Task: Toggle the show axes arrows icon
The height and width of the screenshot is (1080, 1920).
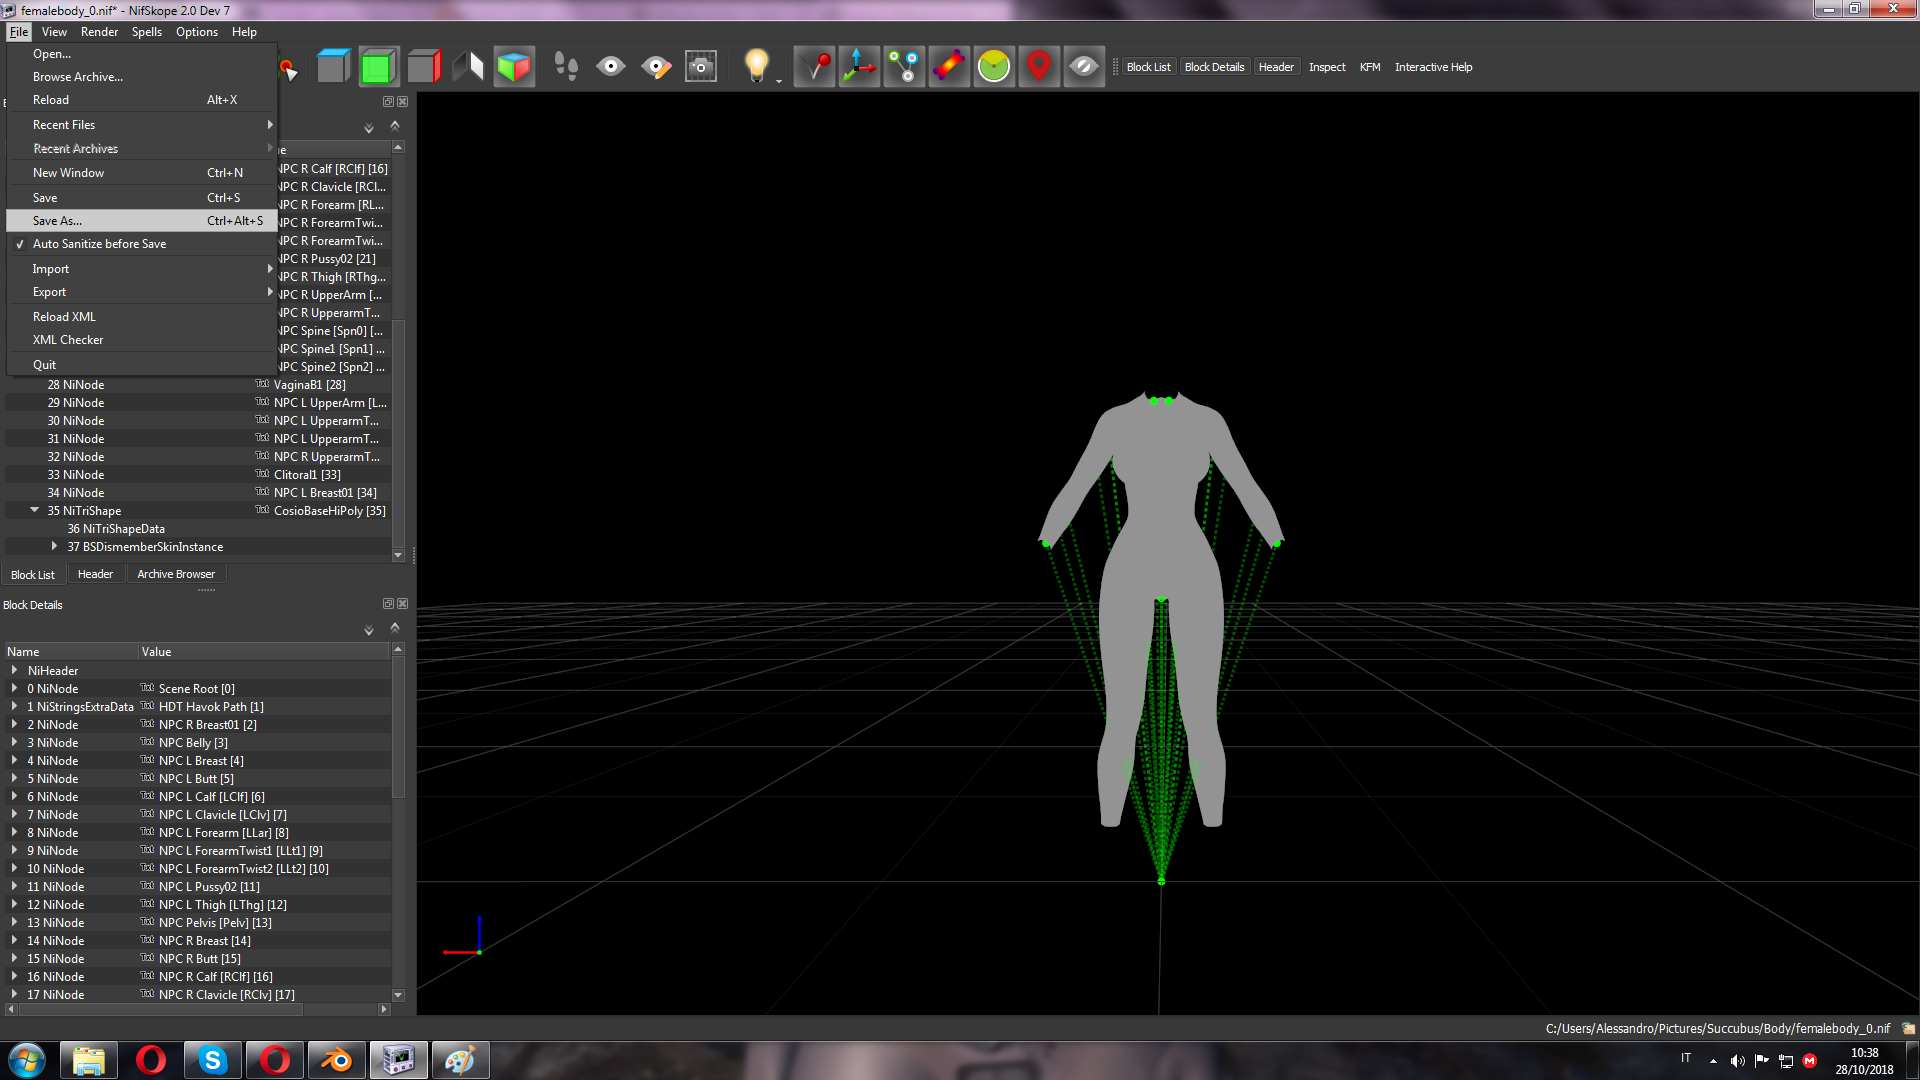Action: click(x=859, y=67)
